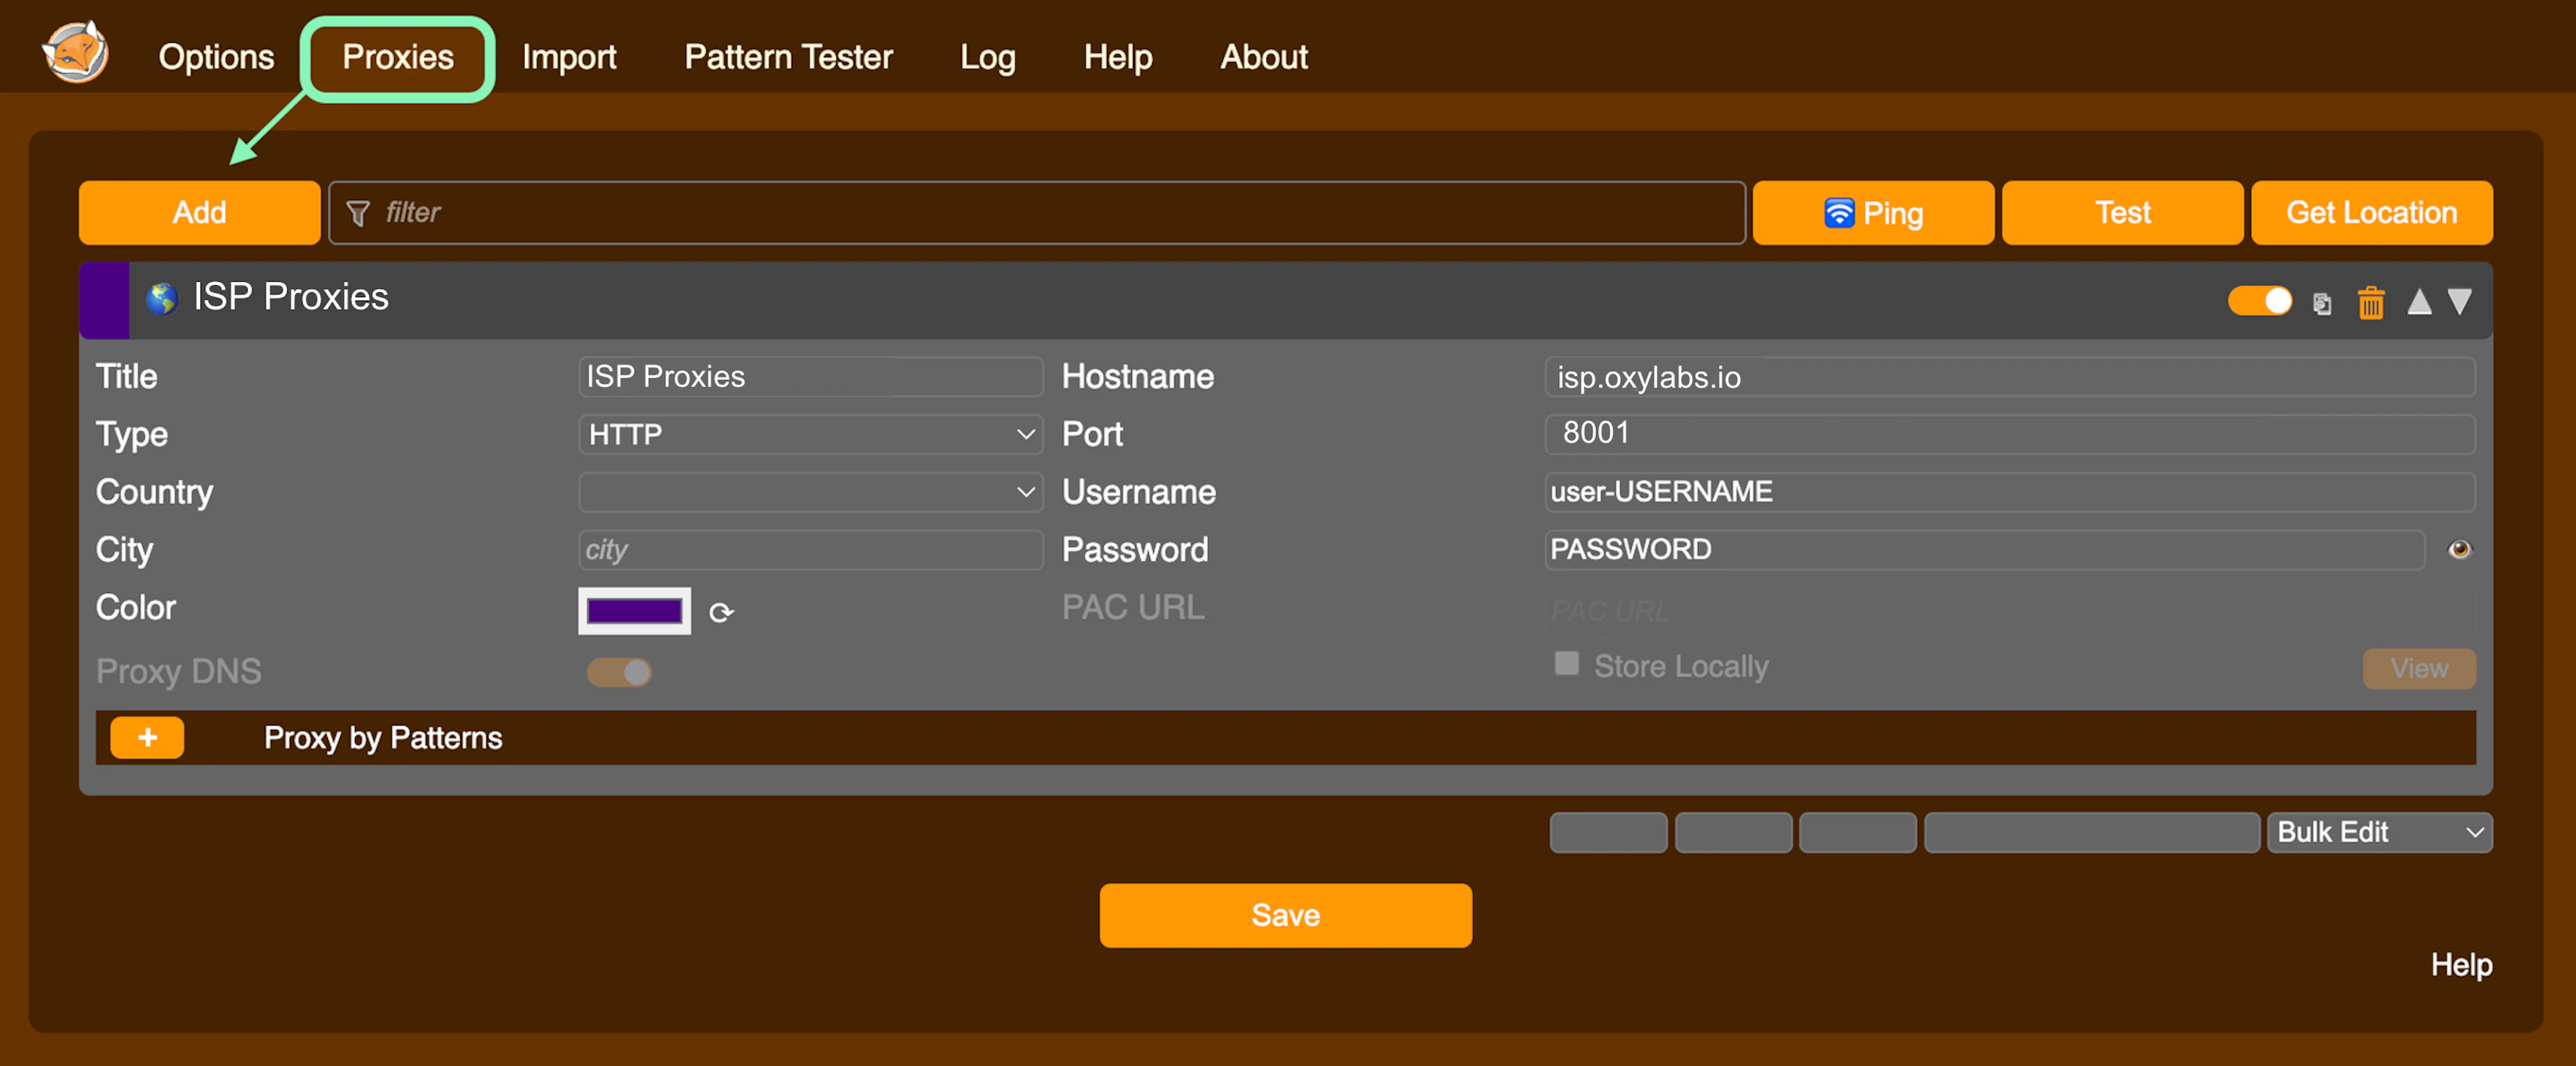The width and height of the screenshot is (2576, 1066).
Task: Click the globe icon beside ISP Proxies
Action: [162, 298]
